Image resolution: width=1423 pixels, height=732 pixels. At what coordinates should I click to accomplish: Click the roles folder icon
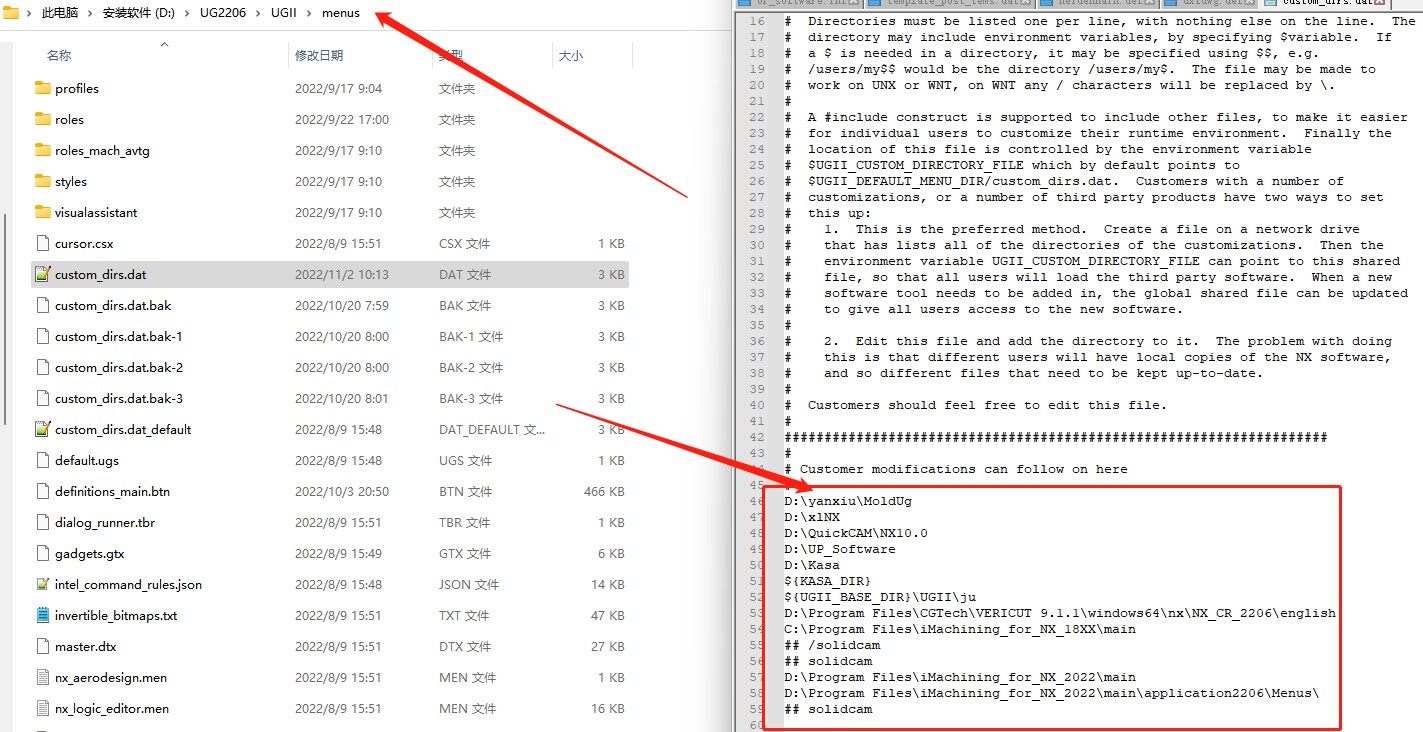[x=42, y=119]
